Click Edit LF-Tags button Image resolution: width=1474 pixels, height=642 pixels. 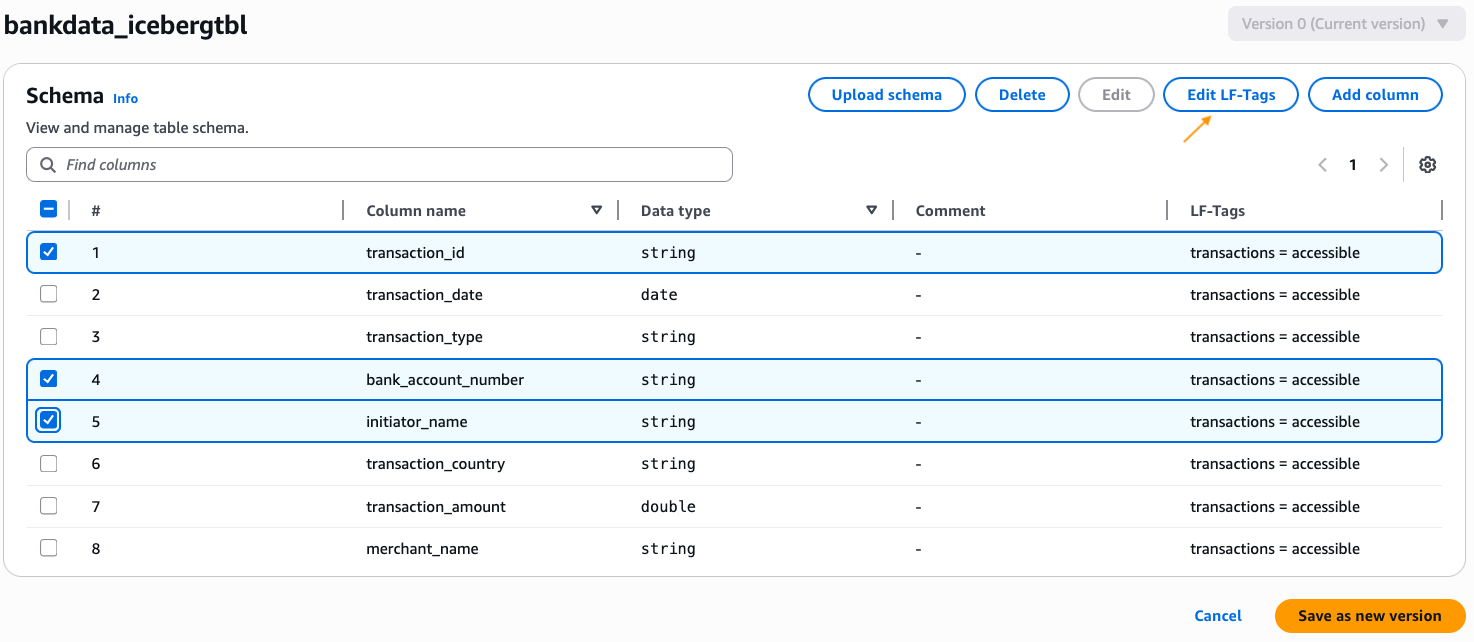pyautogui.click(x=1231, y=95)
